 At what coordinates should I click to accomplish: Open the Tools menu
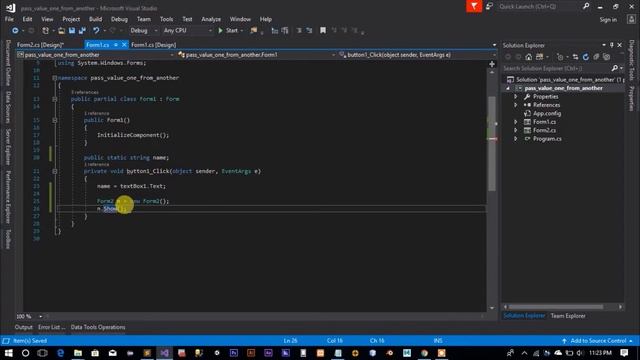(x=166, y=19)
